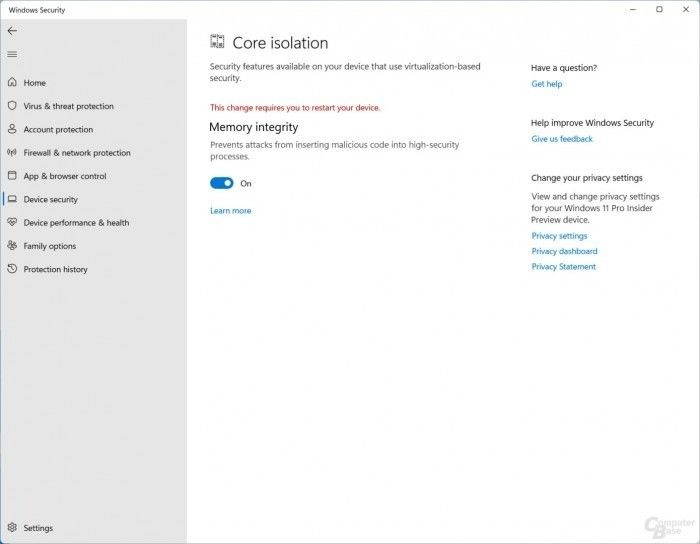Click the Device performance & health heart icon
The image size is (700, 544).
(12, 222)
